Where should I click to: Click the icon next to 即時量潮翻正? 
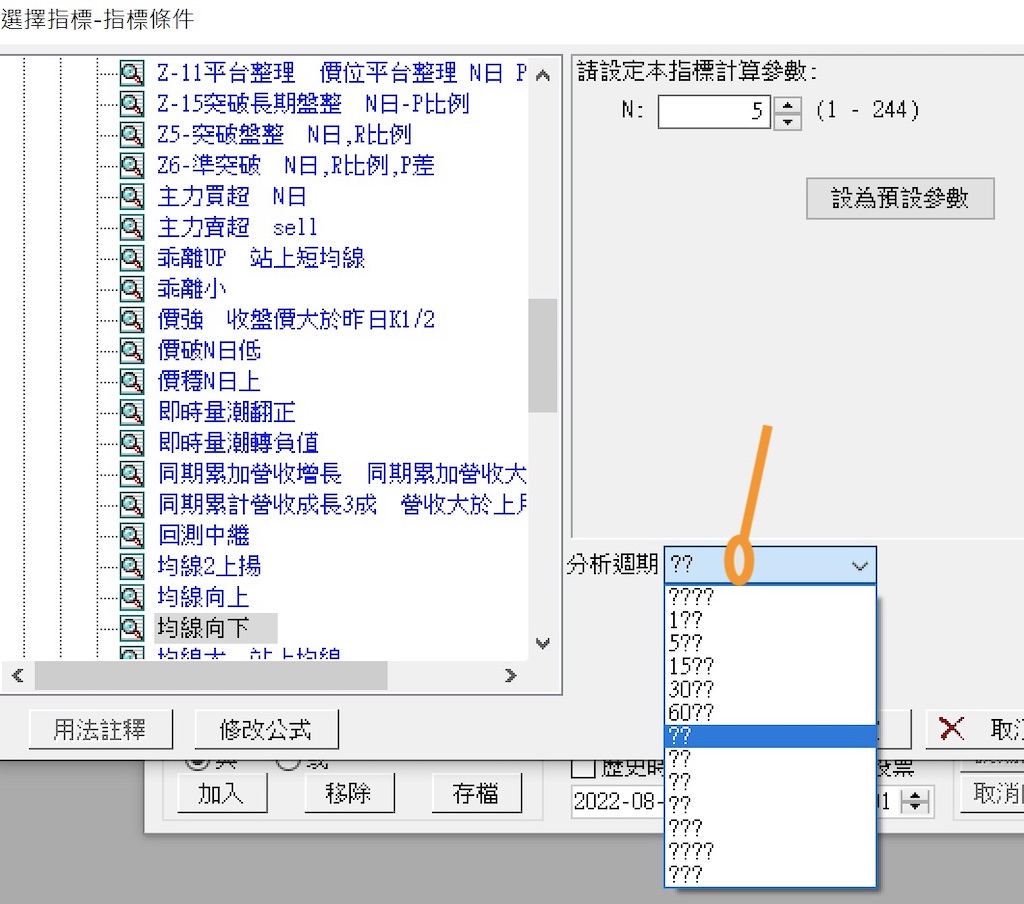(x=131, y=412)
